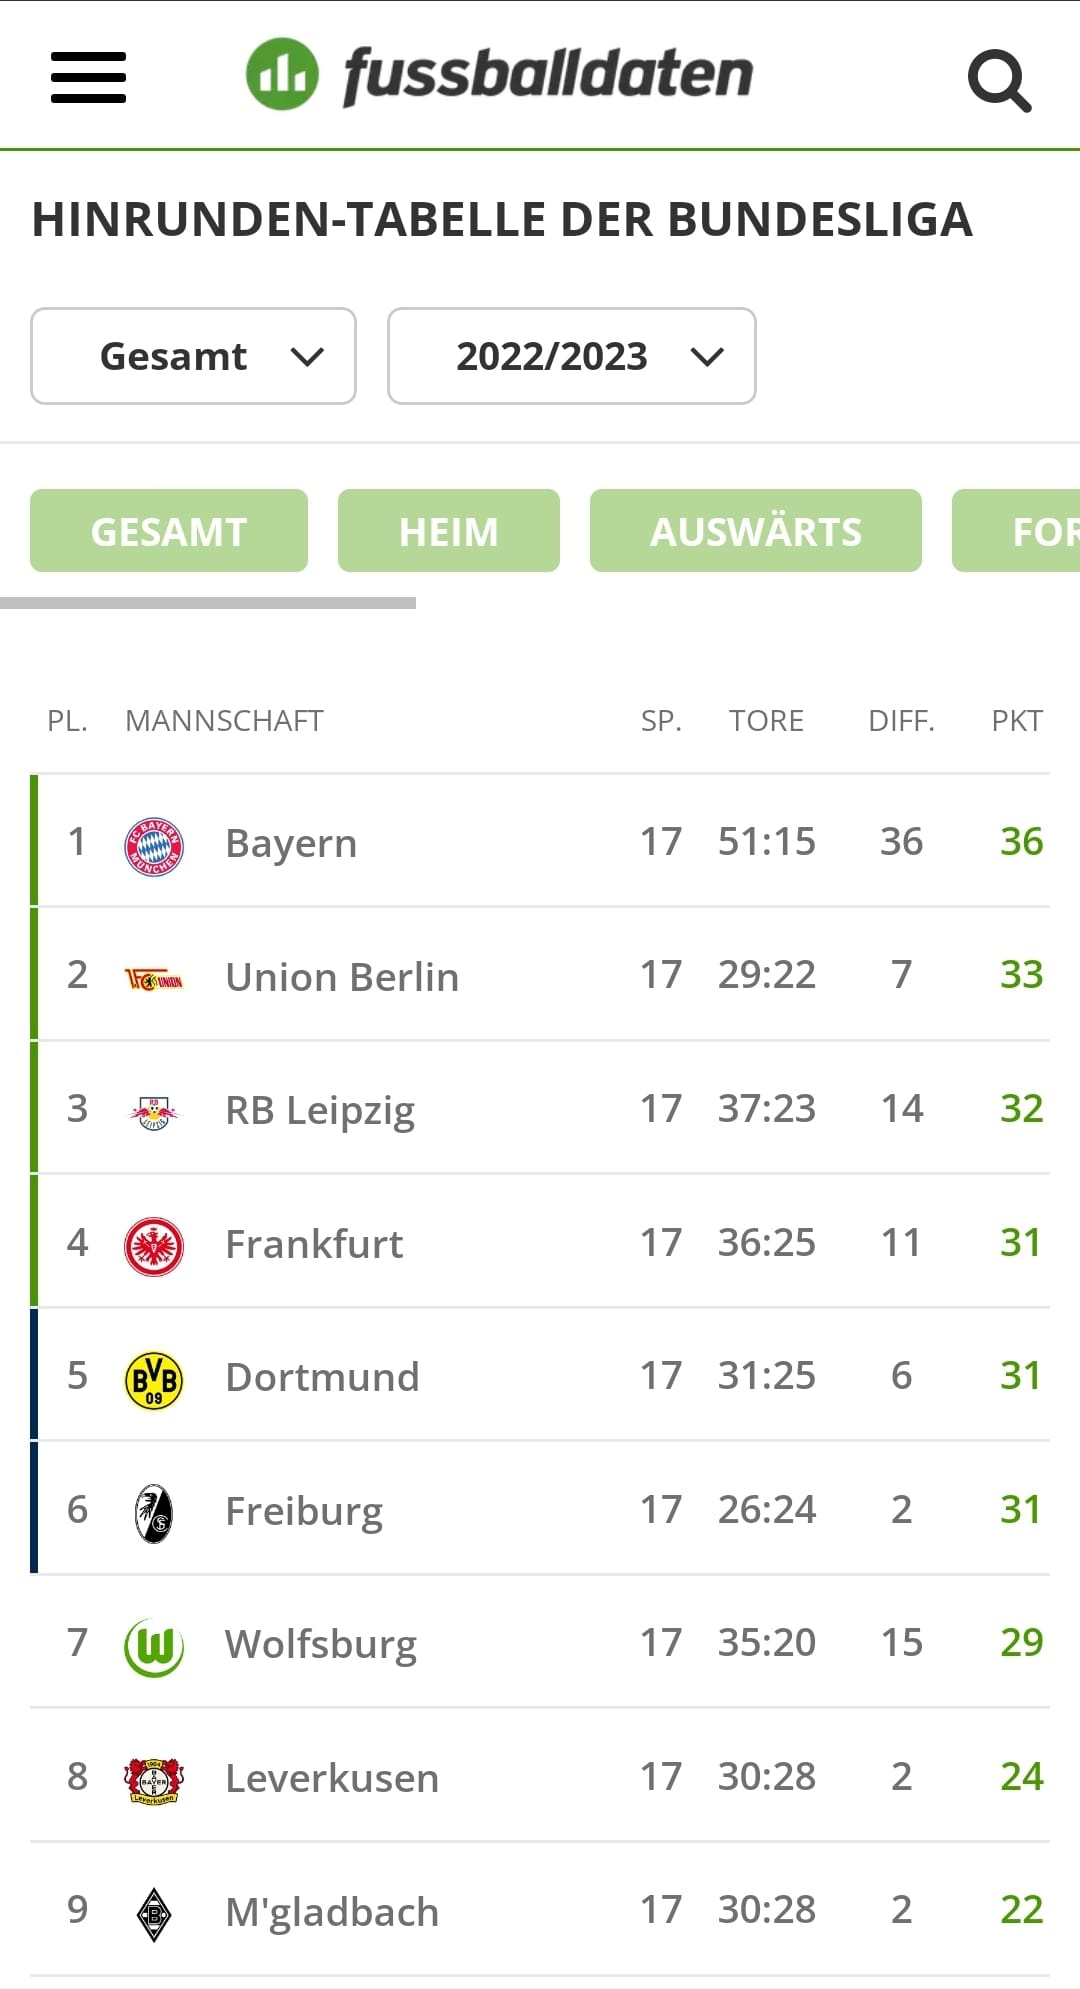This screenshot has height=1989, width=1080.
Task: Click the horizontal tab scrollbar
Action: (x=208, y=603)
